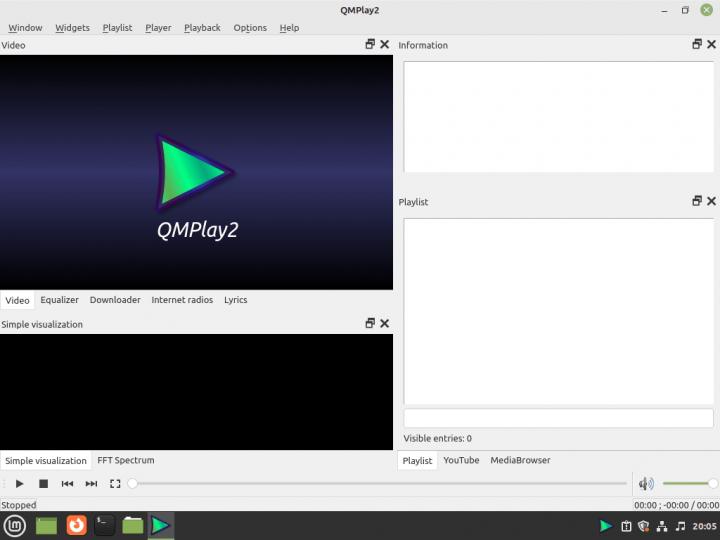Detach the Information panel
Viewport: 720px width, 540px height.
click(x=697, y=45)
